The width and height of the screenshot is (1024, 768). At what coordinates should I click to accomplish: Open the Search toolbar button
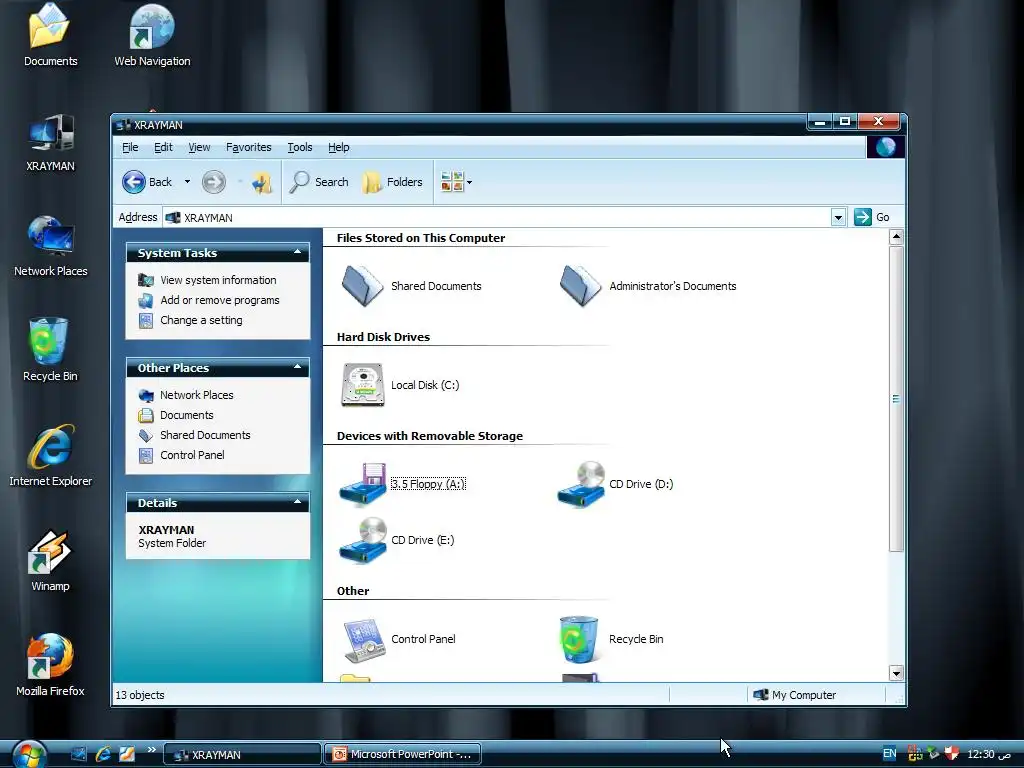(x=319, y=182)
